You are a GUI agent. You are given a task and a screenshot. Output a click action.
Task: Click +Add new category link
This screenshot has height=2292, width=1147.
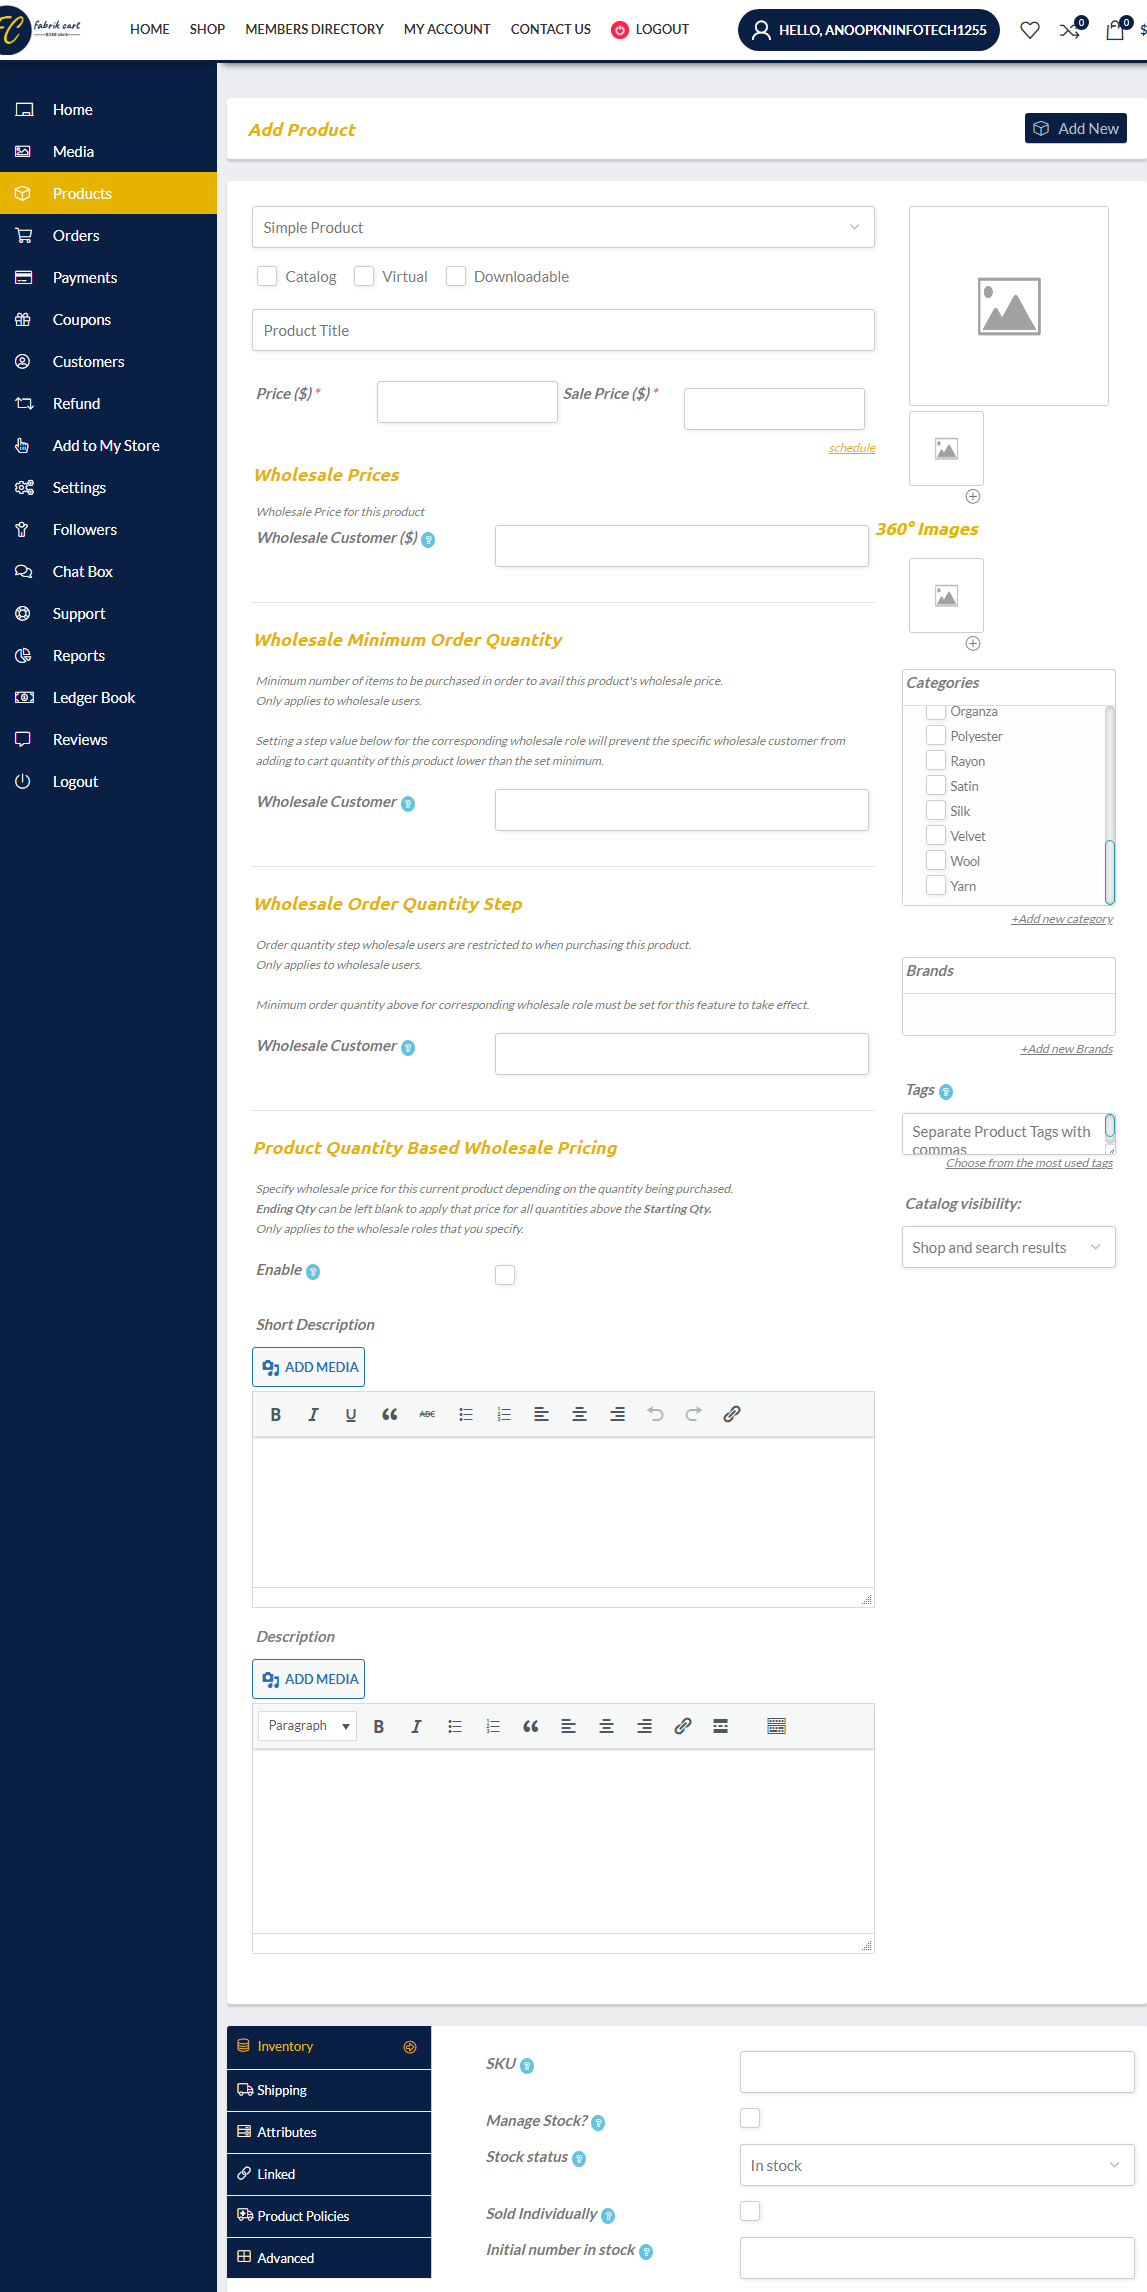pyautogui.click(x=1062, y=919)
